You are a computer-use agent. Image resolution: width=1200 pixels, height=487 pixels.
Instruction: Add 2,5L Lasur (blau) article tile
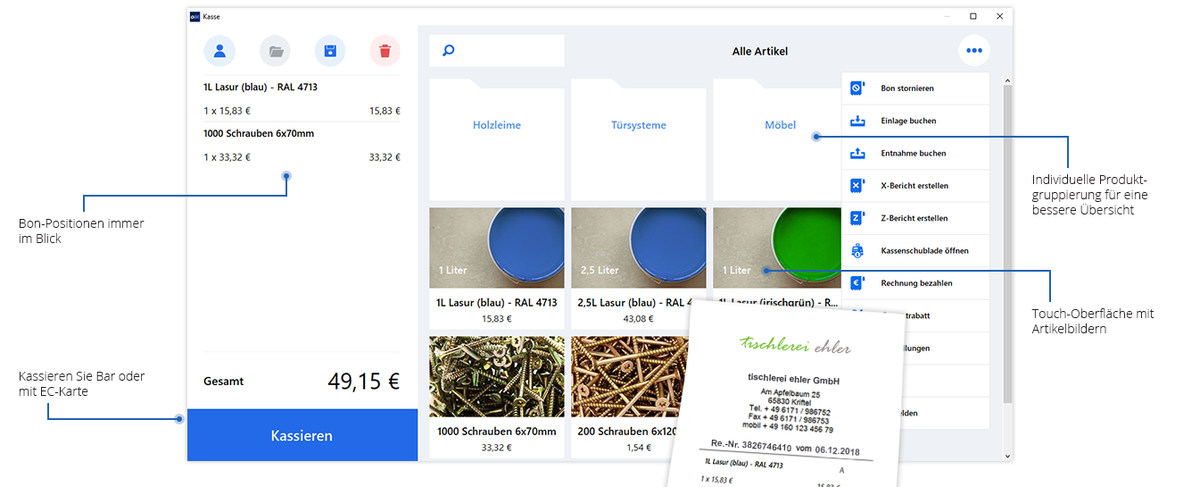(x=638, y=267)
